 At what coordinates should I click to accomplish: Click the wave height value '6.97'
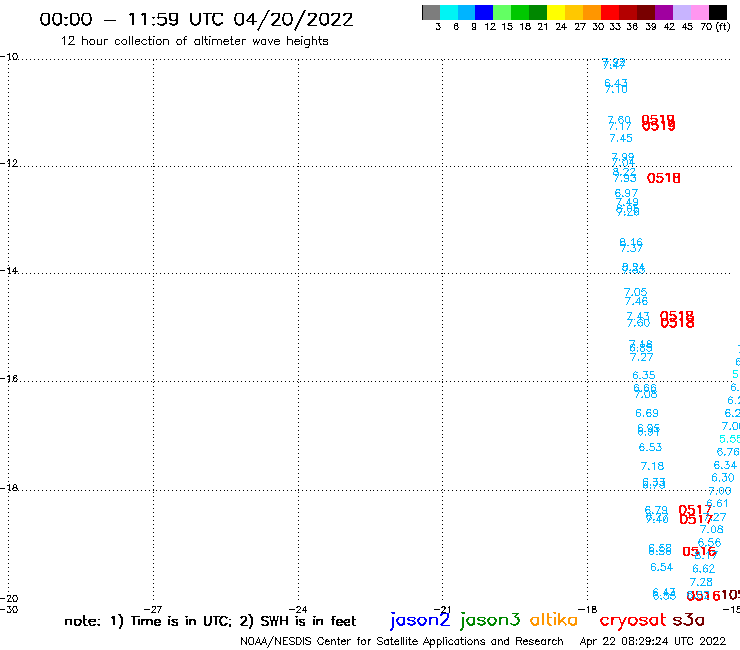626,193
